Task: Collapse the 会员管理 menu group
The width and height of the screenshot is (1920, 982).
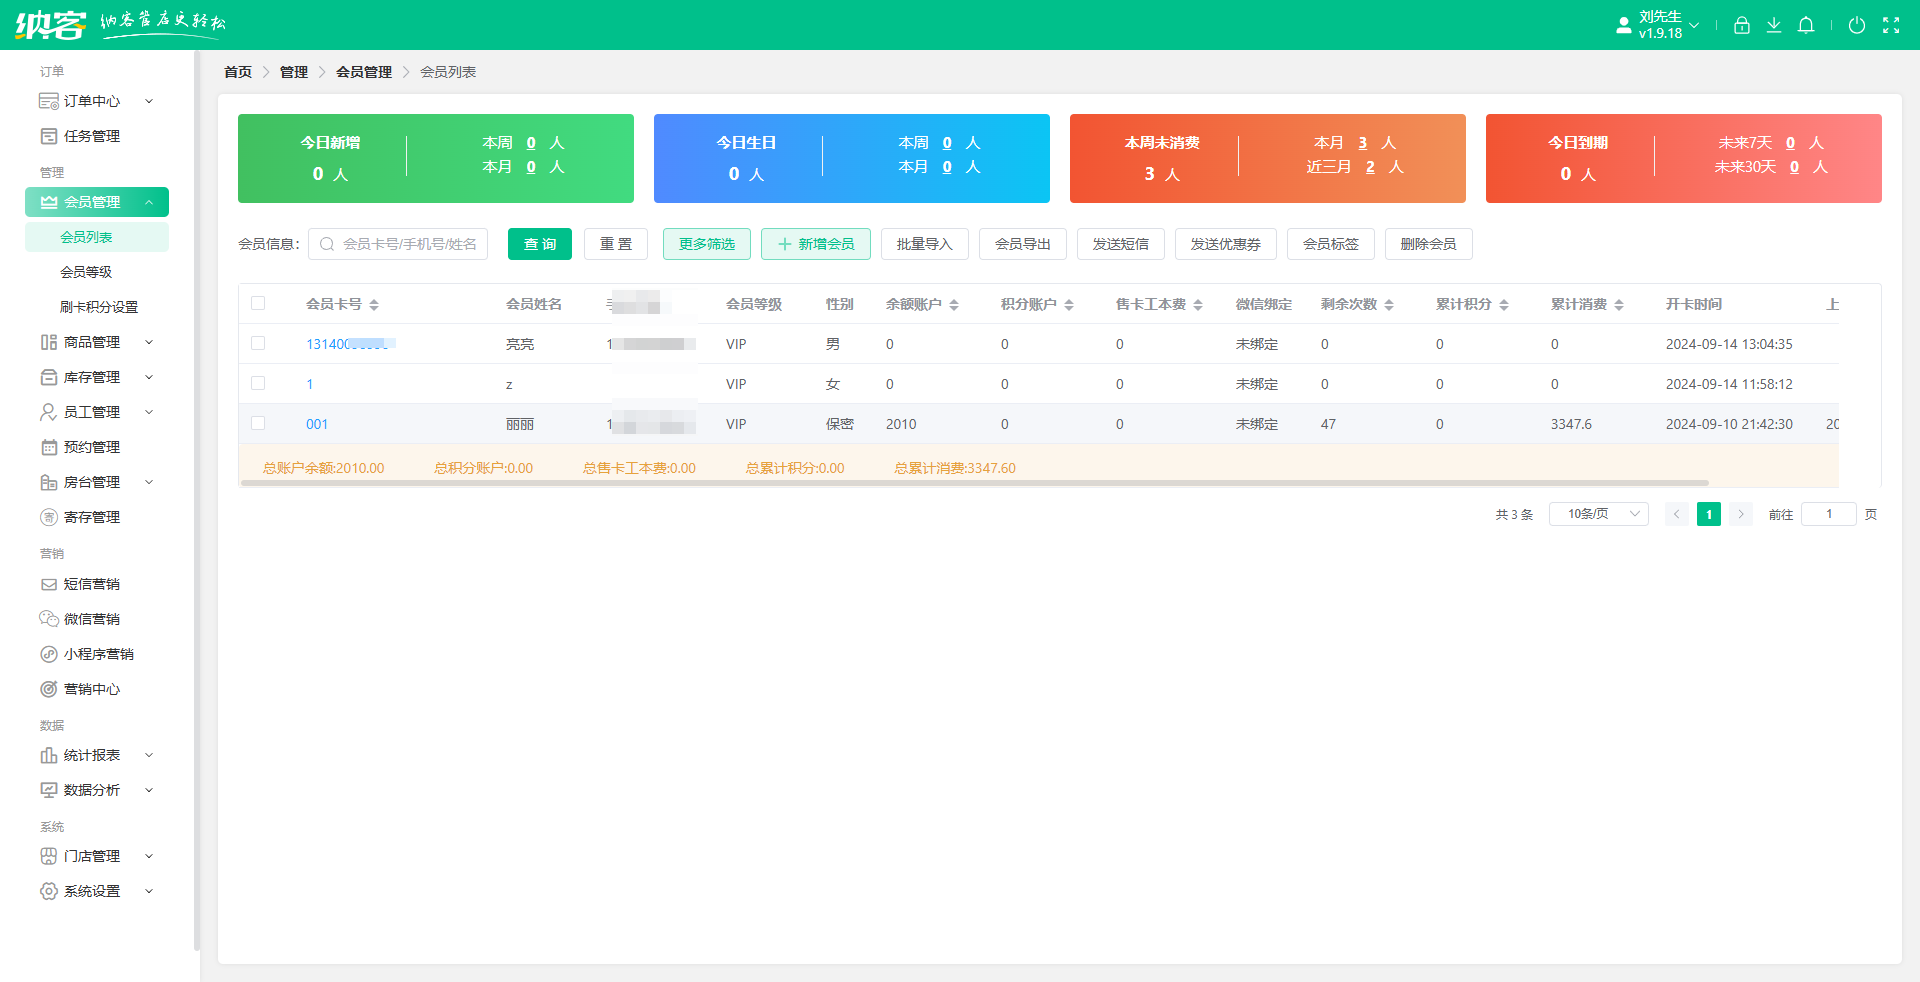Action: [97, 201]
